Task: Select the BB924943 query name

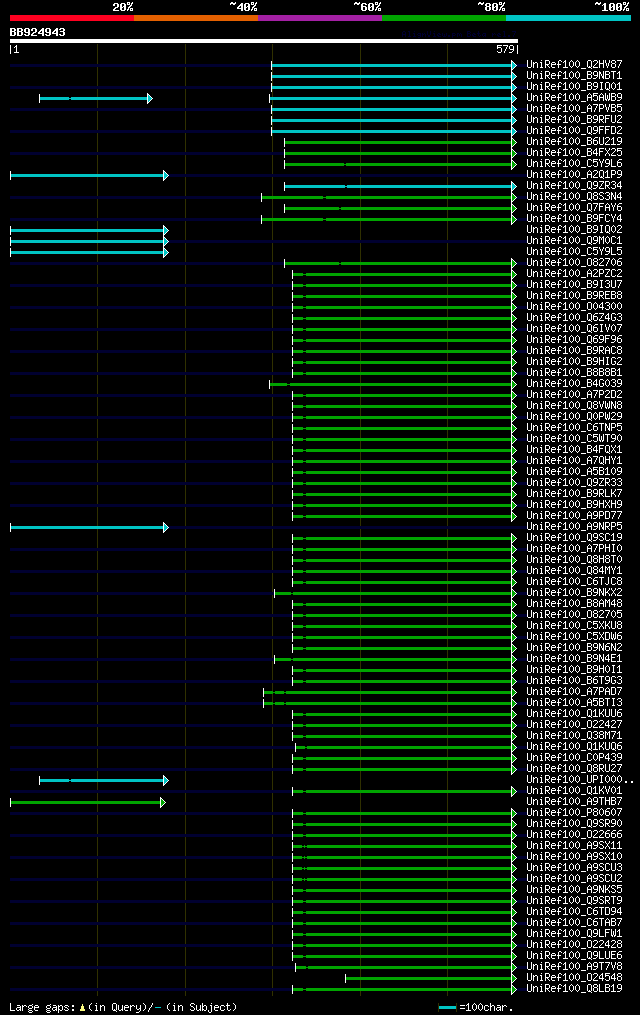Action: (x=38, y=32)
